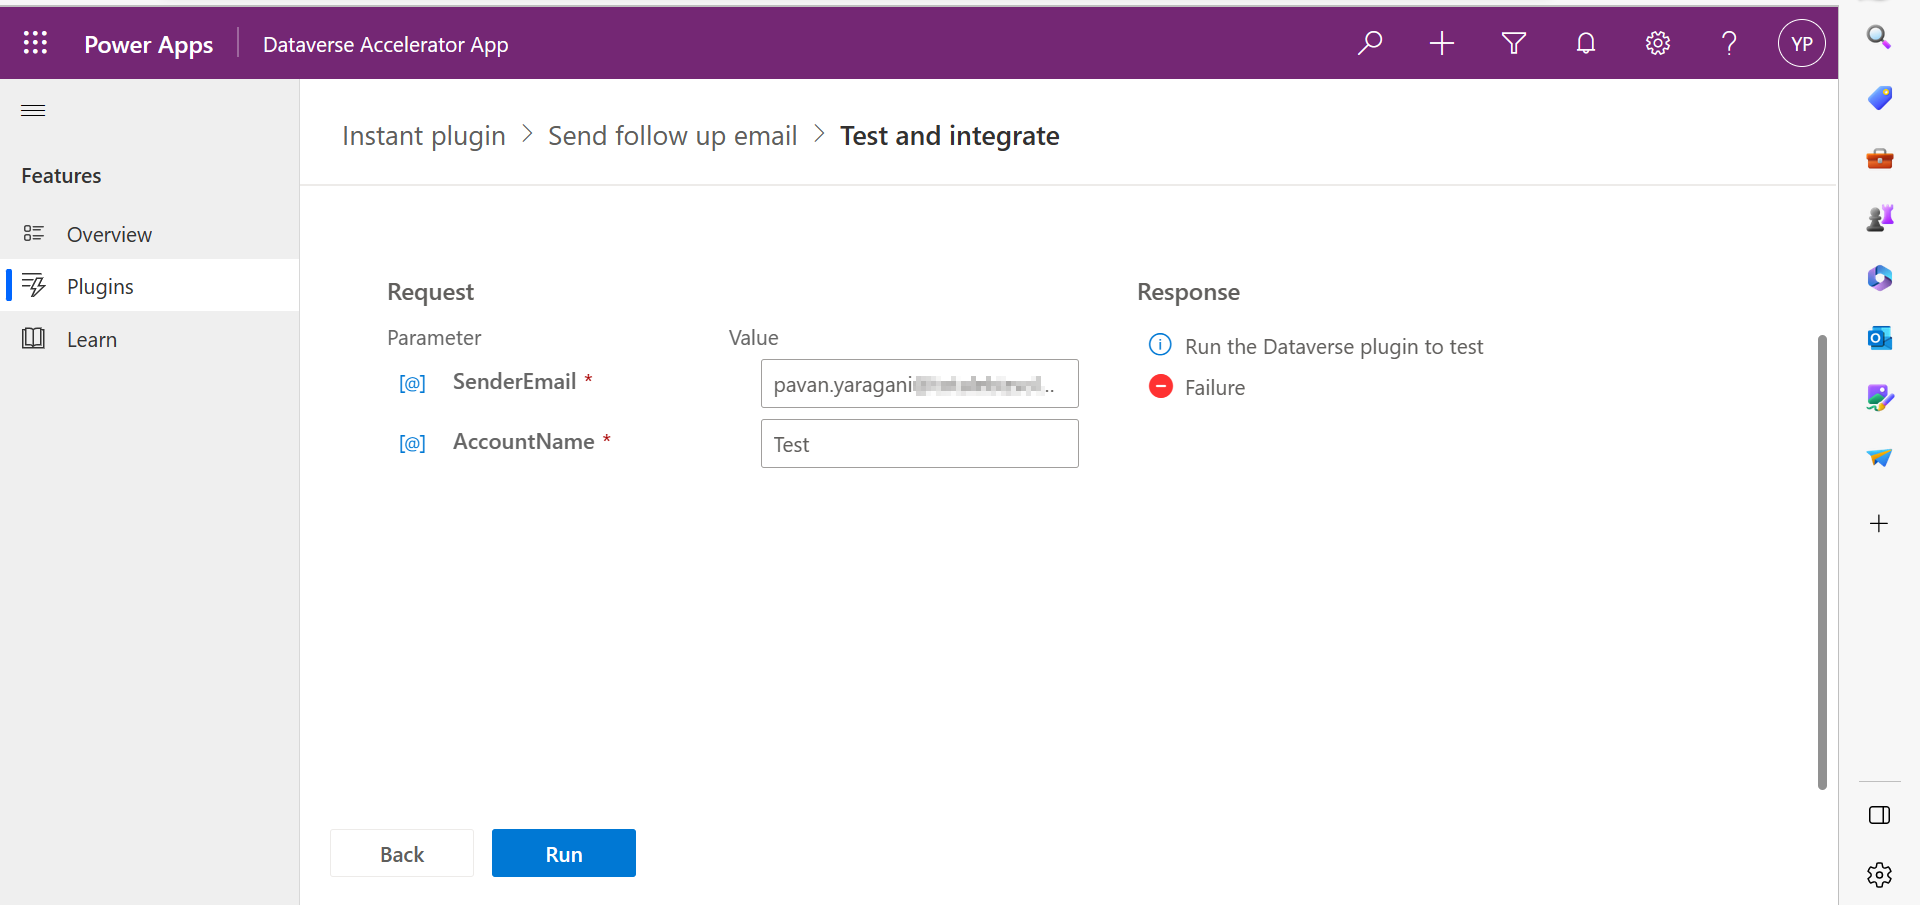Toggle Edge split screen view

(x=1881, y=815)
